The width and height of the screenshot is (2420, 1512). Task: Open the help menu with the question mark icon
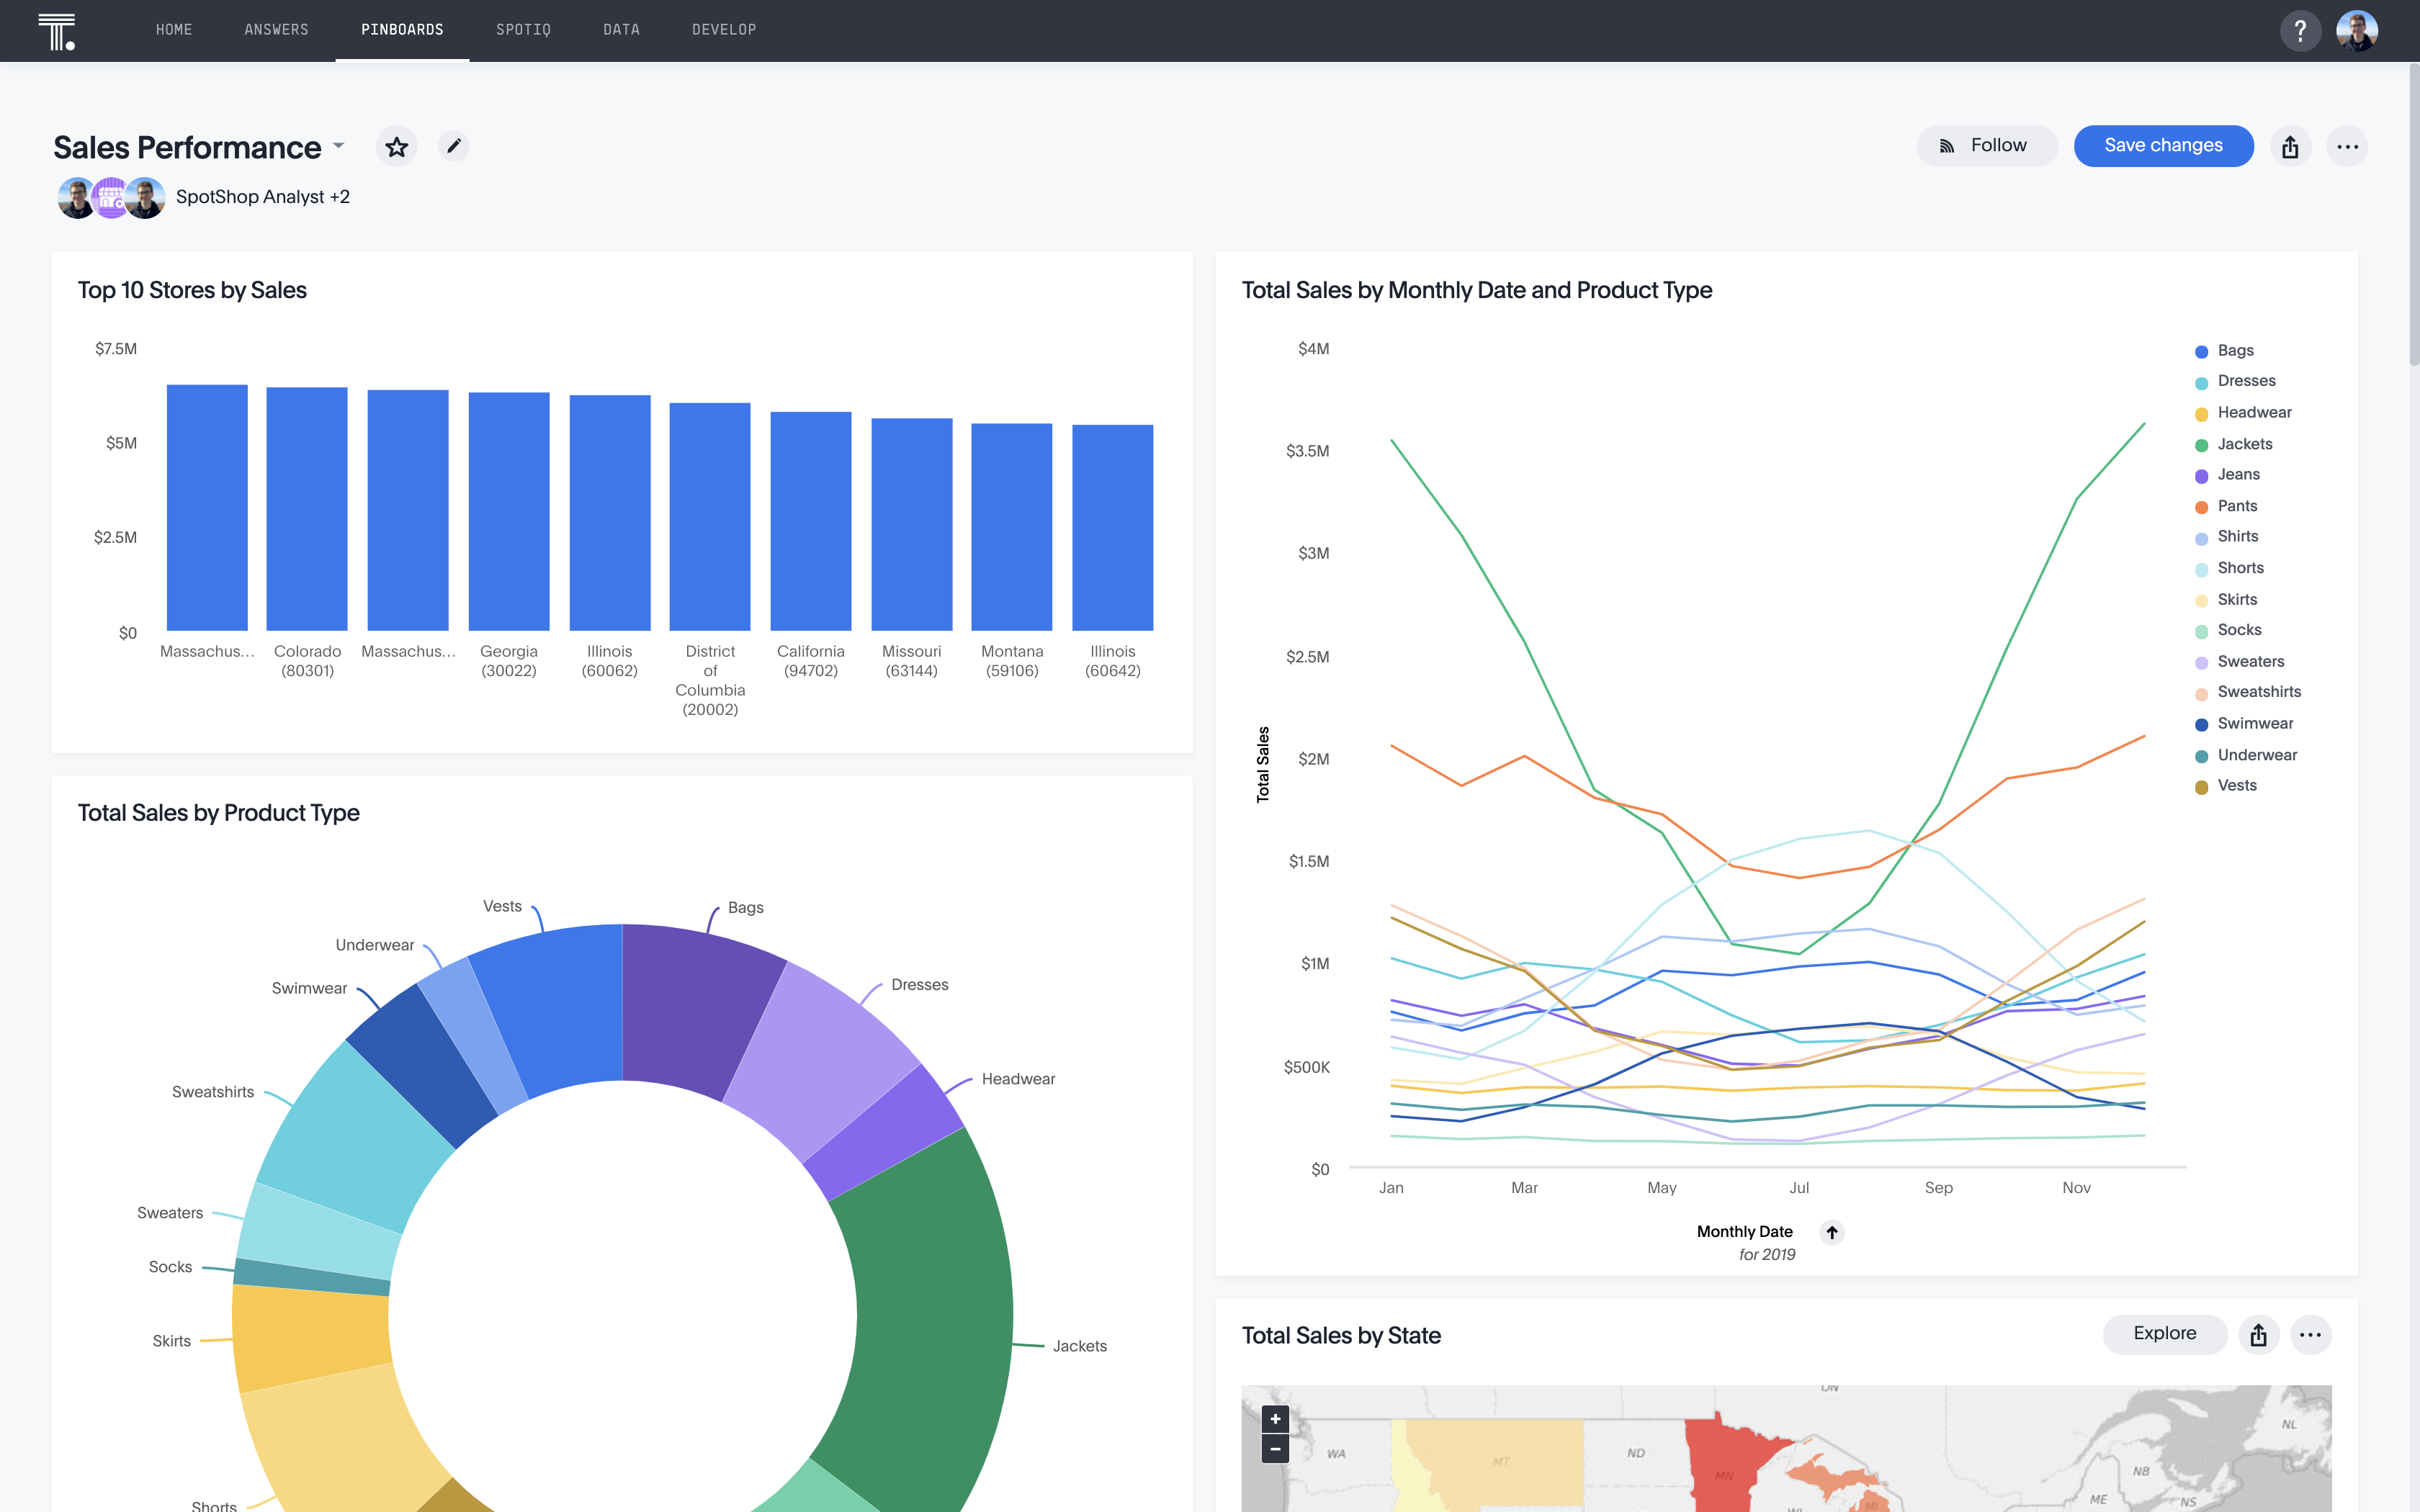point(2301,30)
